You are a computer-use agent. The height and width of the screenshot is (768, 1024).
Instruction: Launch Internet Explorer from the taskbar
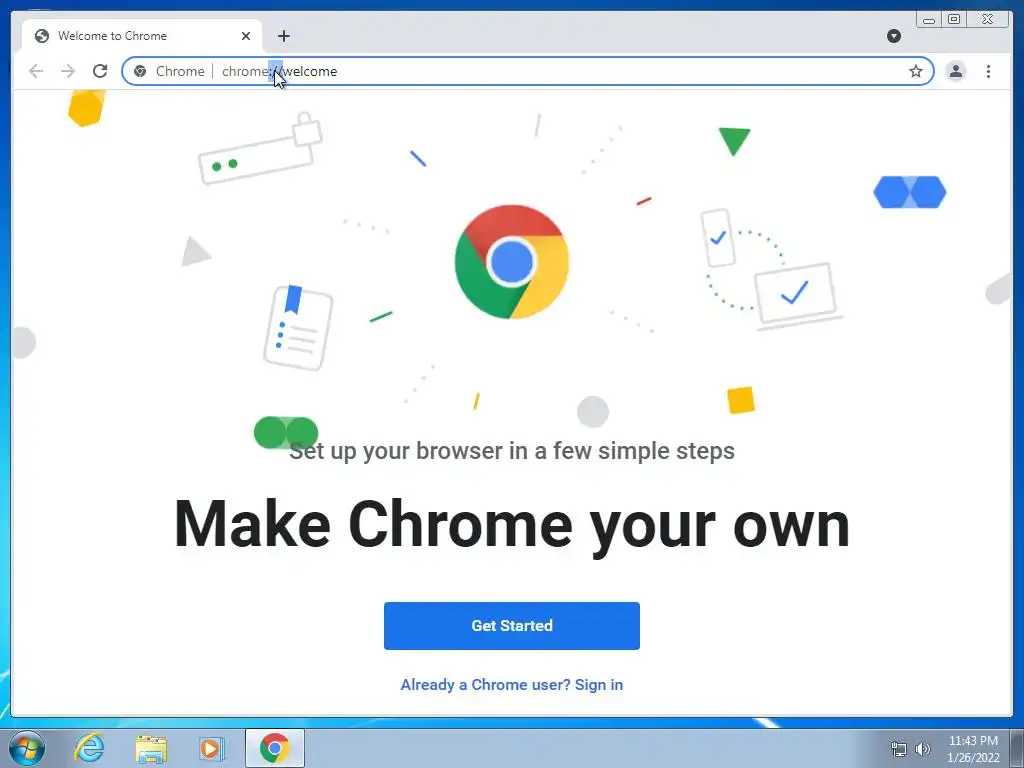click(89, 748)
